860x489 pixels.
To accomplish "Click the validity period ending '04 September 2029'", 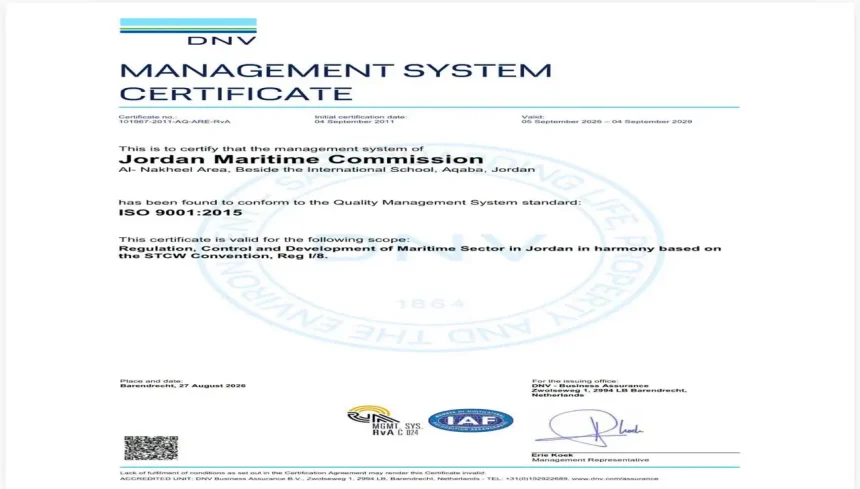I will click(x=607, y=122).
